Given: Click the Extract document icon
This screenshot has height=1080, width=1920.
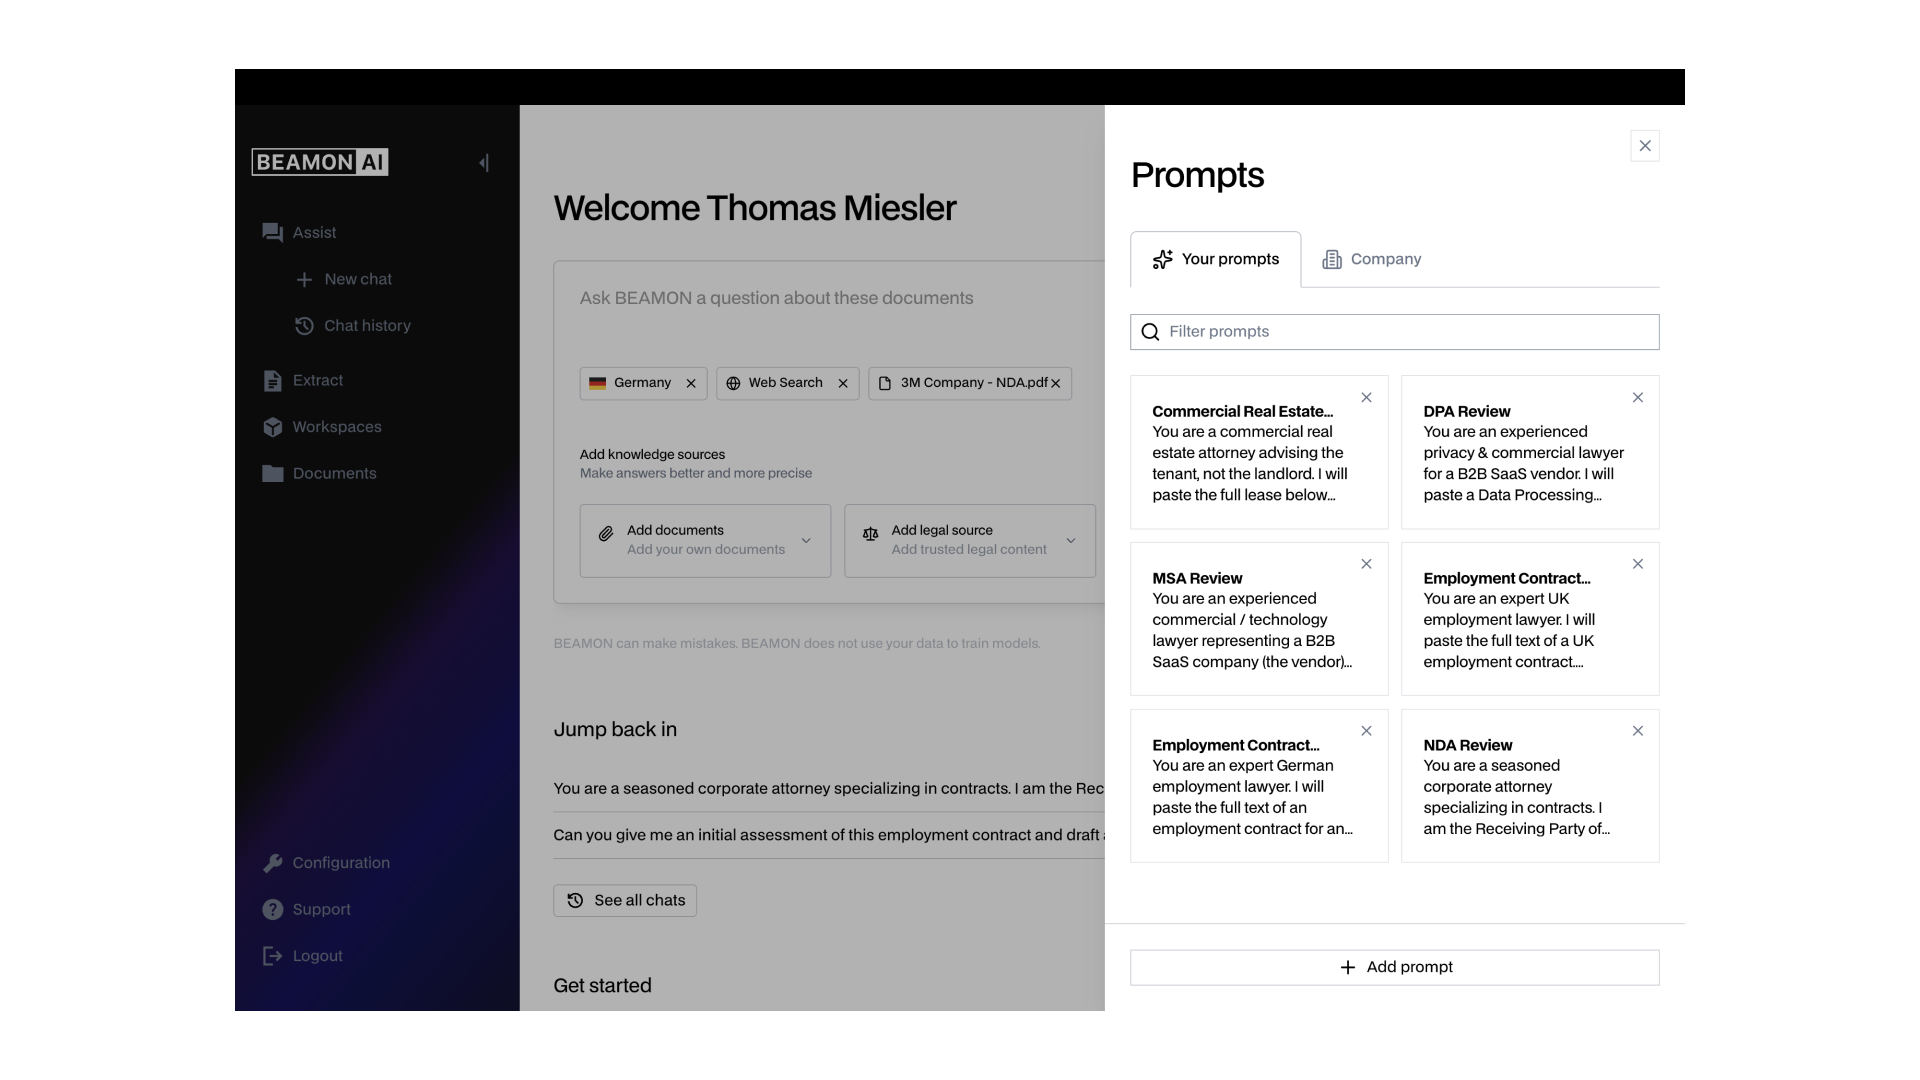Looking at the screenshot, I should click(x=272, y=381).
